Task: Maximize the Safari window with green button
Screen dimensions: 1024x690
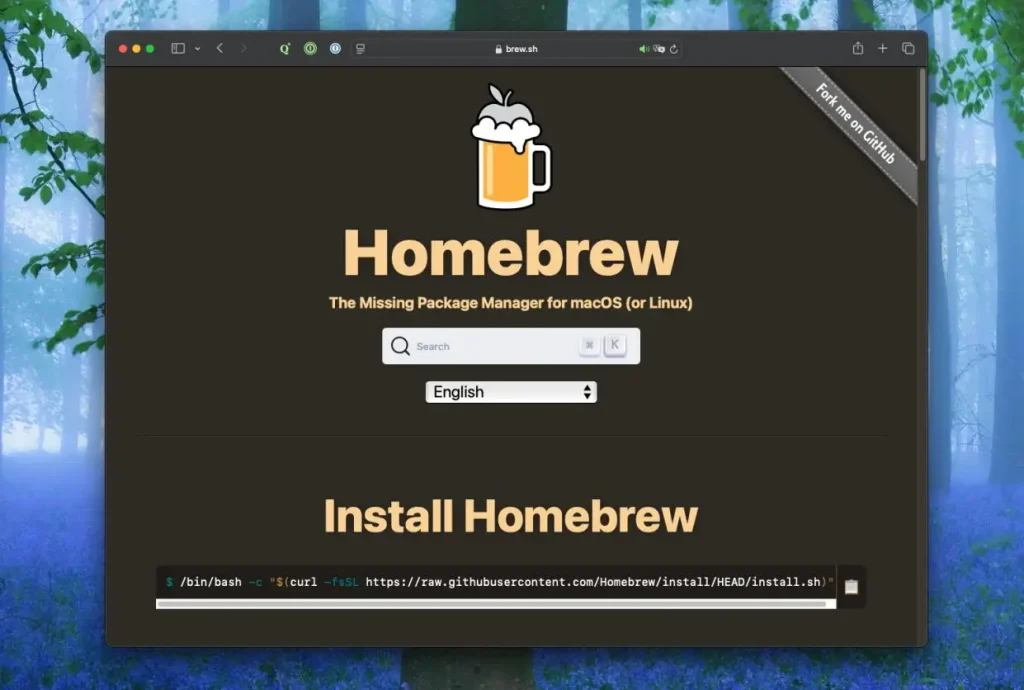Action: [x=150, y=48]
